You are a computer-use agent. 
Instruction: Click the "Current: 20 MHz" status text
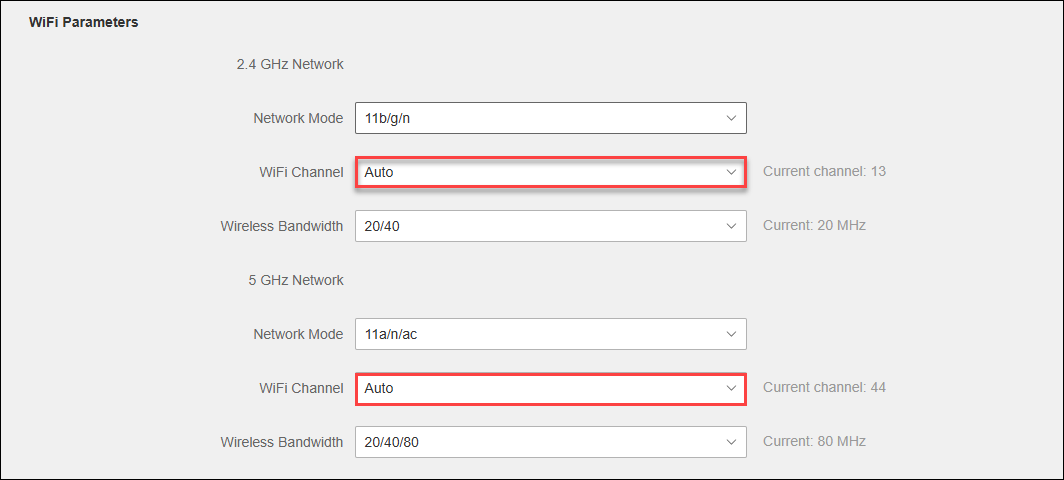point(814,226)
